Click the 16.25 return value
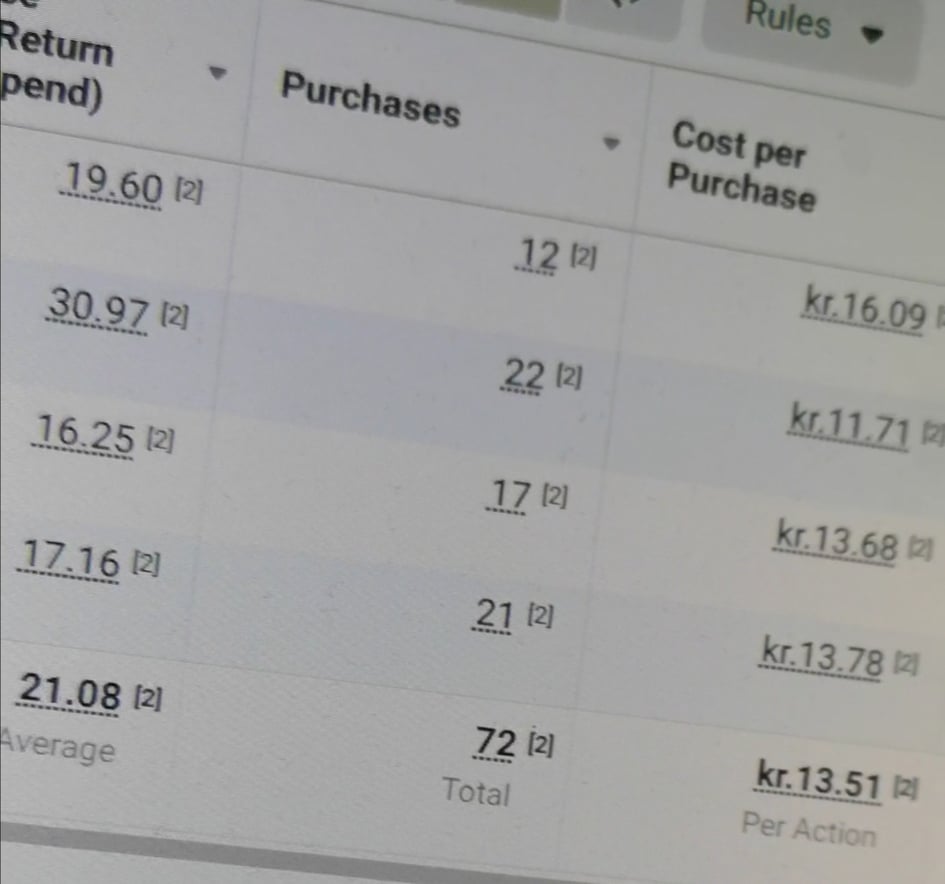This screenshot has width=945, height=884. [84, 434]
